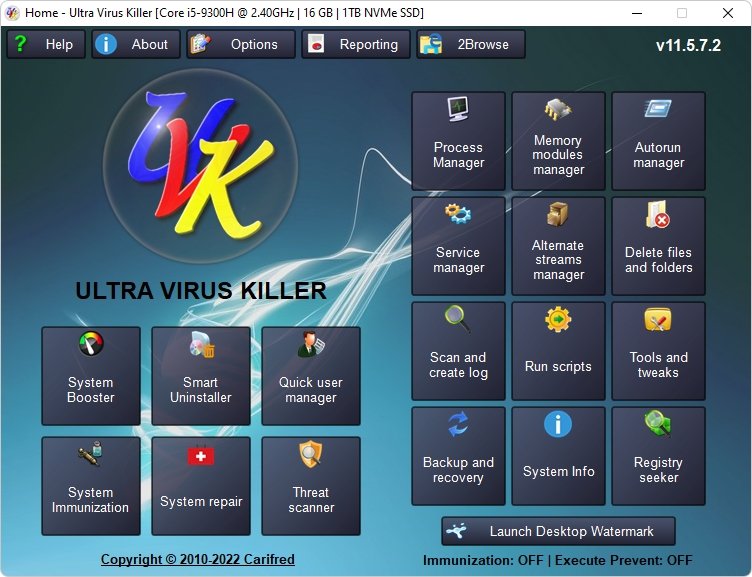Screen dimensions: 752x577
Task: Close the Ultra Virus Killer window
Action: pos(728,13)
